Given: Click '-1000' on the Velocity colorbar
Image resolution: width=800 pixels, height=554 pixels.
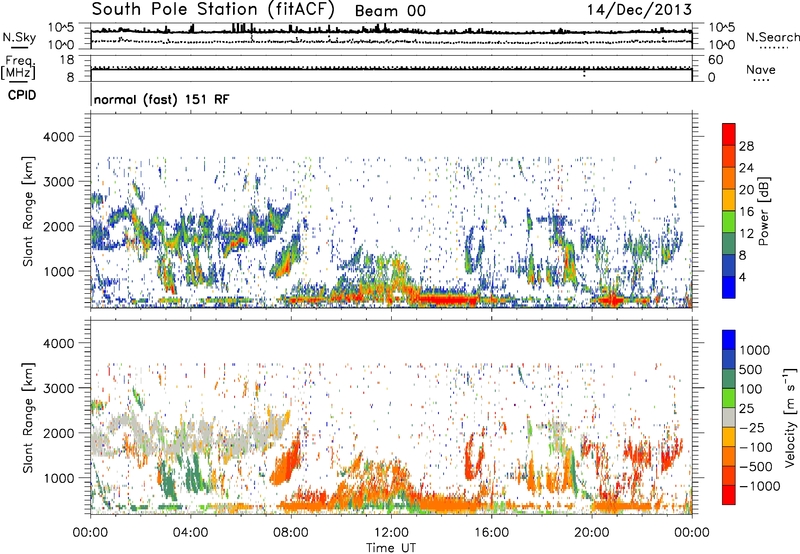Looking at the screenshot, I should coord(760,486).
